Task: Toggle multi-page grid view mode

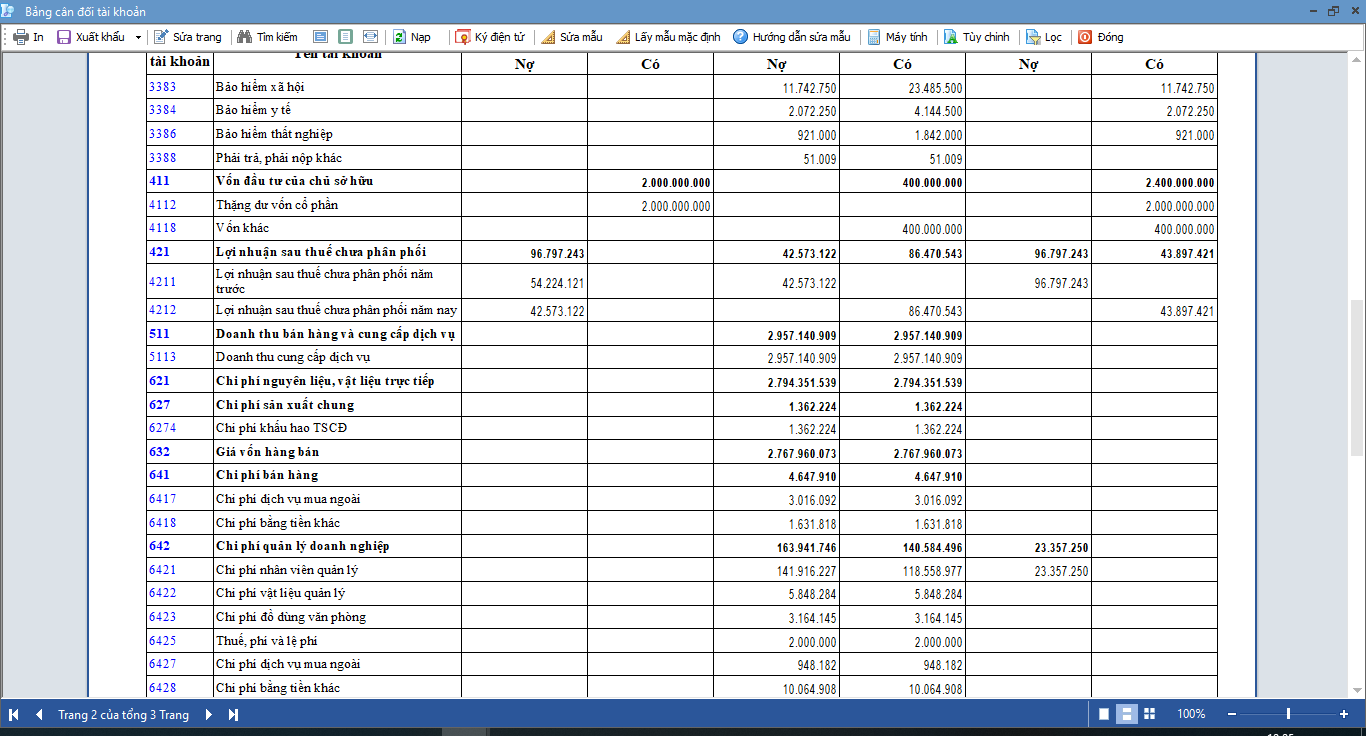Action: tap(1149, 714)
